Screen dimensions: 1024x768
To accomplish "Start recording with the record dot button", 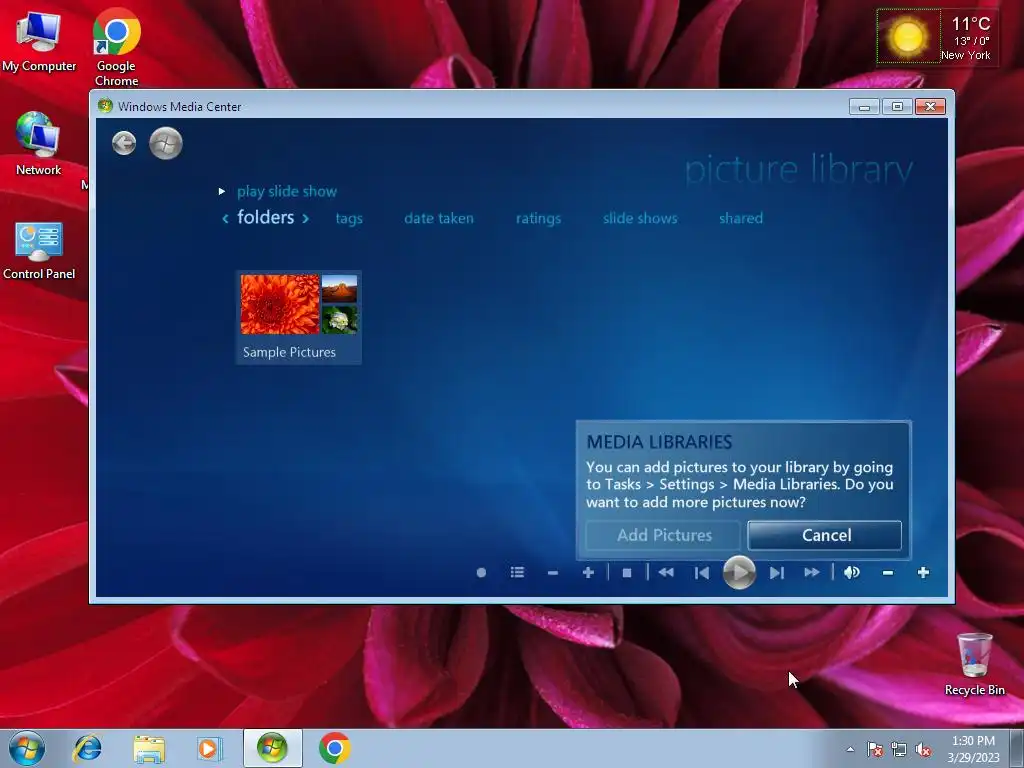I will click(481, 573).
